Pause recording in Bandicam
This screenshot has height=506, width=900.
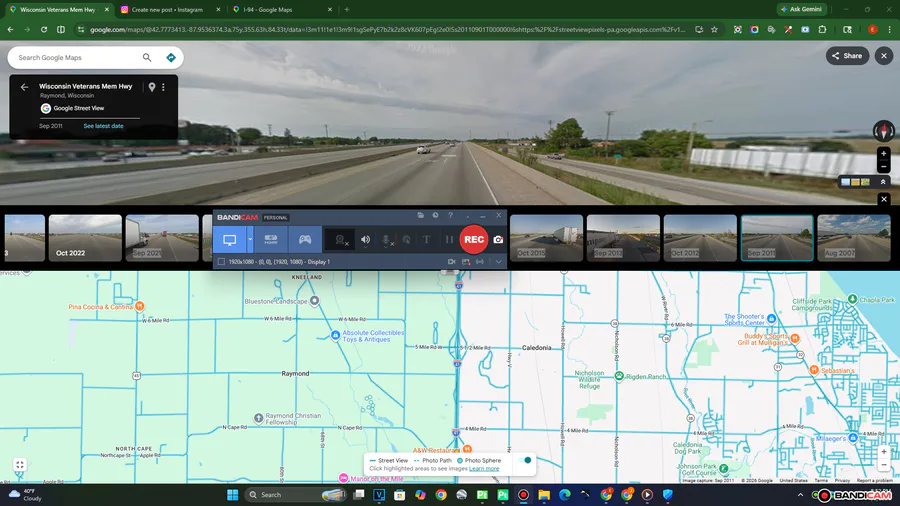pos(449,240)
